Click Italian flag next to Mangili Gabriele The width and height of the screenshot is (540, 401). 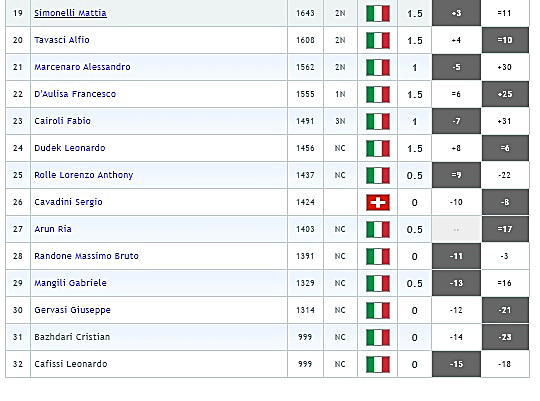(x=378, y=283)
